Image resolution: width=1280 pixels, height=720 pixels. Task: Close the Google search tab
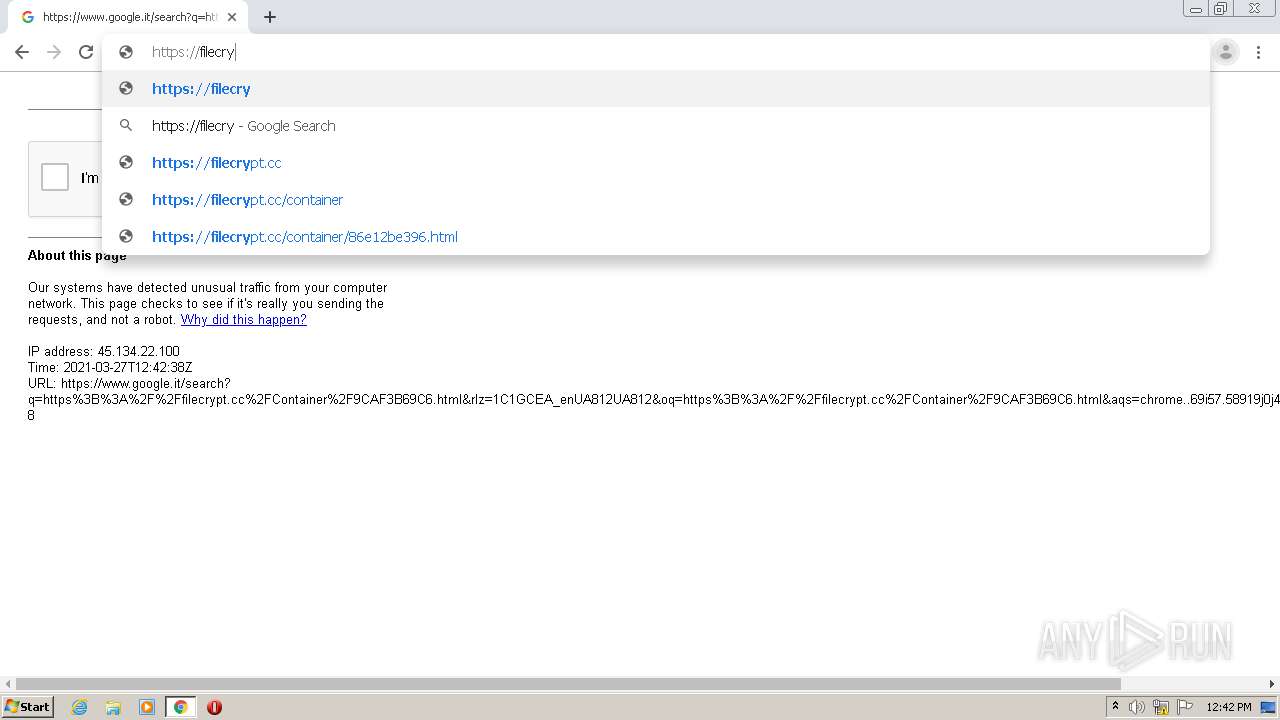(x=231, y=17)
